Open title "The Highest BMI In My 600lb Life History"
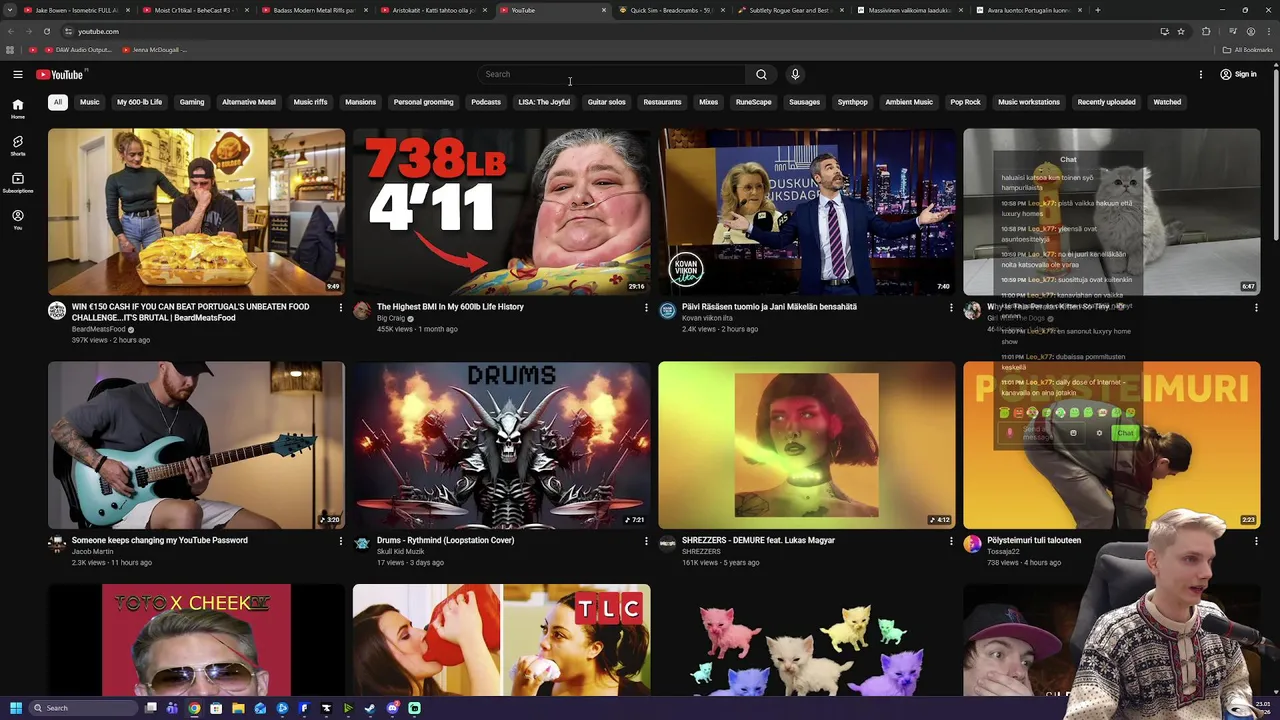Viewport: 1280px width, 720px height. coord(450,307)
